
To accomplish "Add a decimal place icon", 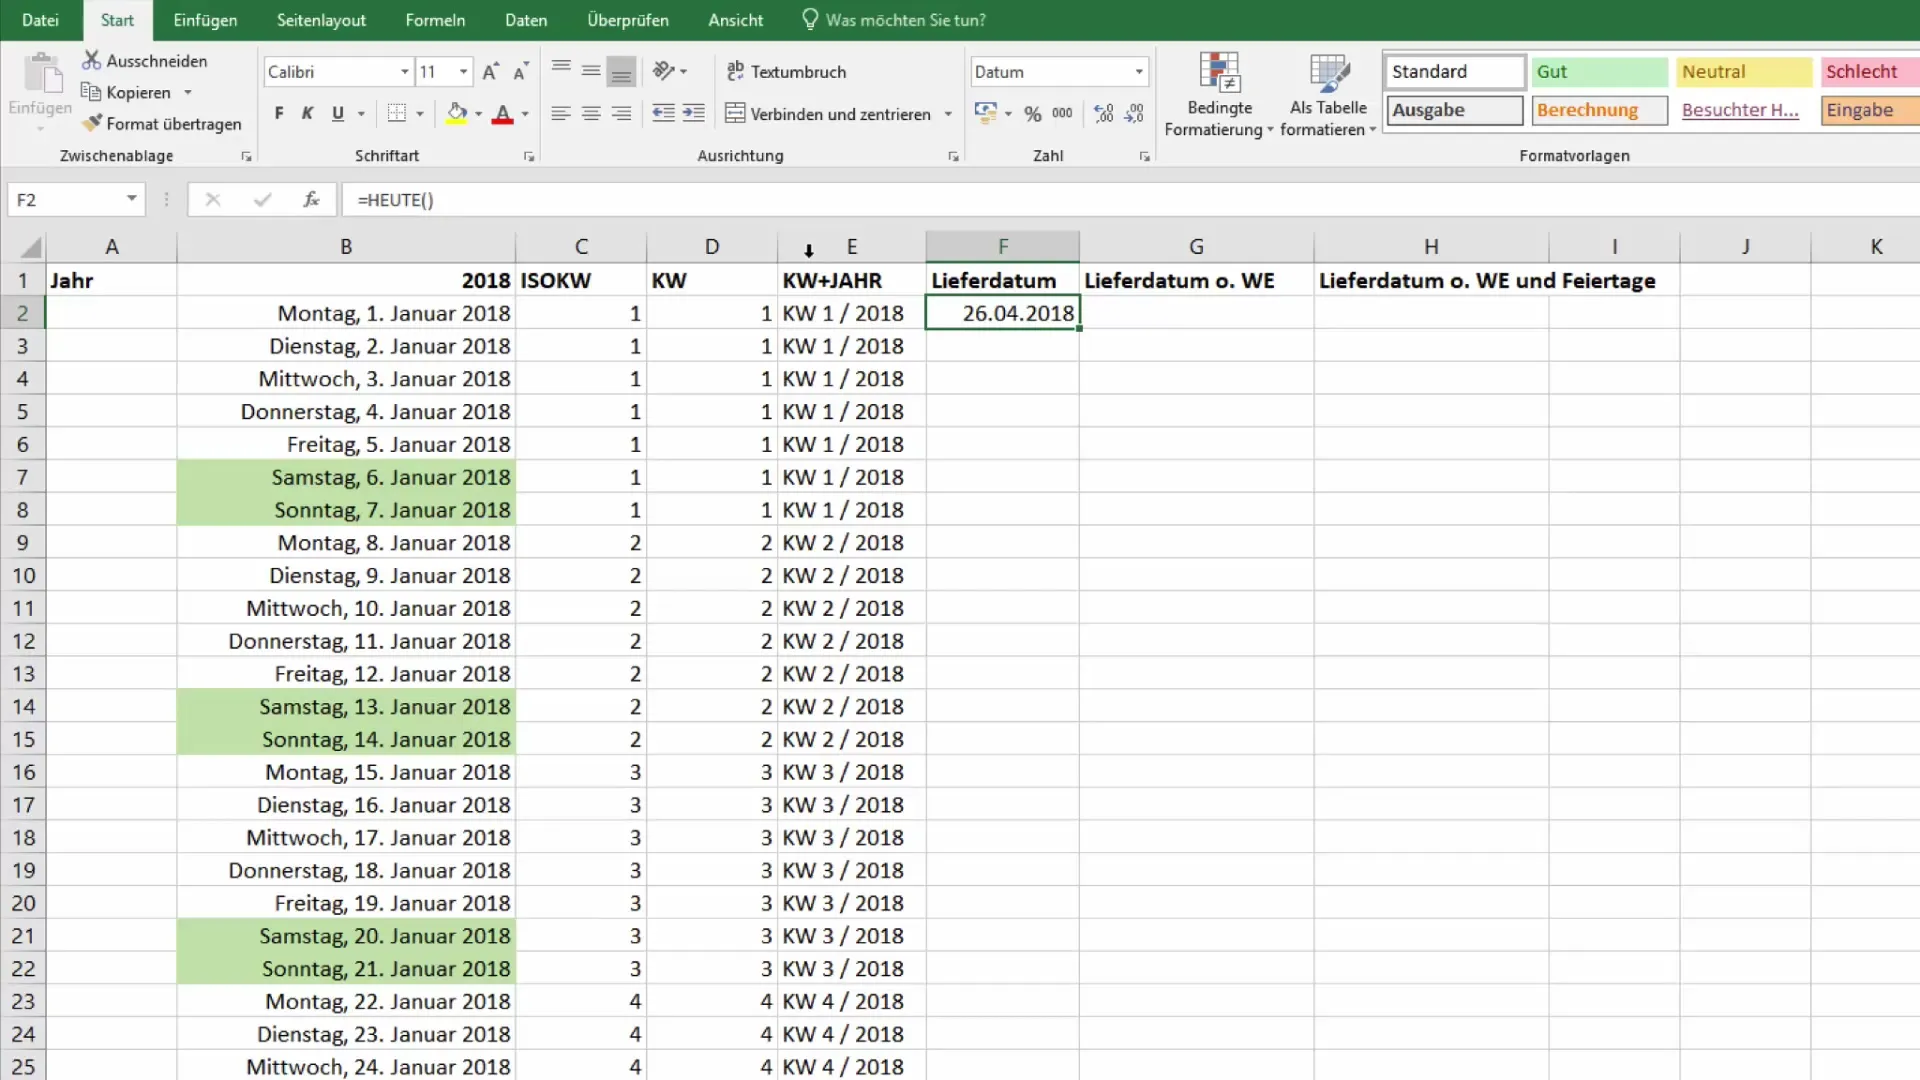I will pos(1104,113).
